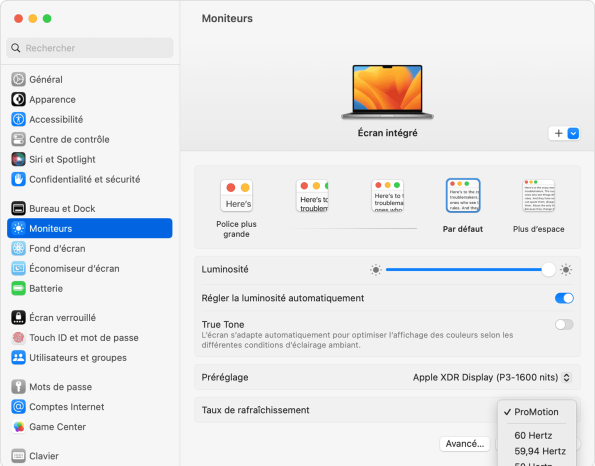Open Accessibilité icon in sidebar
The width and height of the screenshot is (595, 466).
[18, 120]
